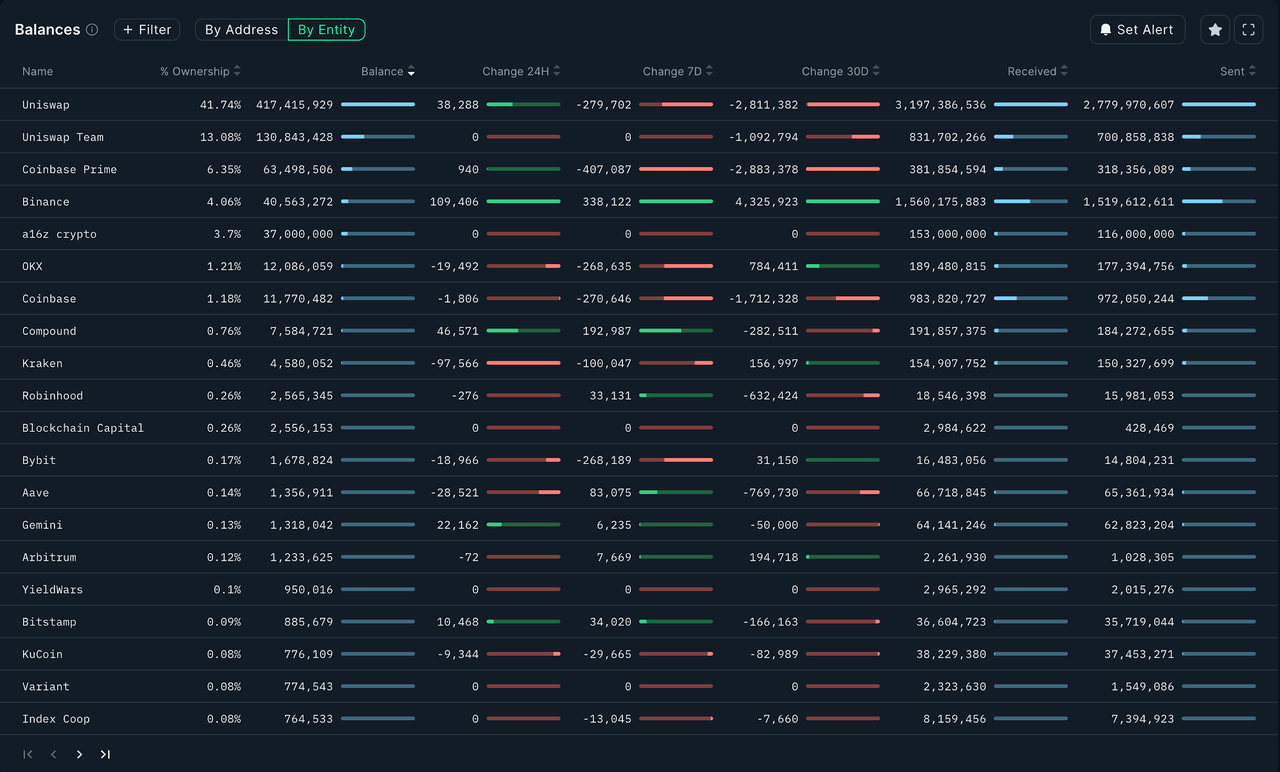Click the Arbitrum entity name
This screenshot has width=1280, height=772.
tap(49, 557)
